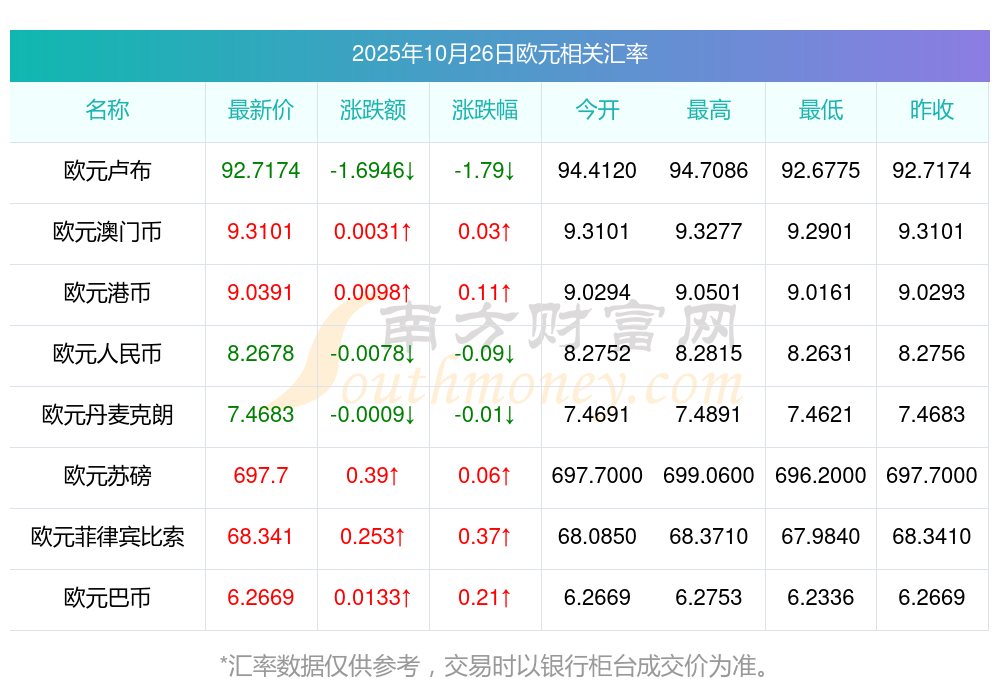Click the 涨跌幅 column header
This screenshot has height=697, width=1000.
(485, 110)
